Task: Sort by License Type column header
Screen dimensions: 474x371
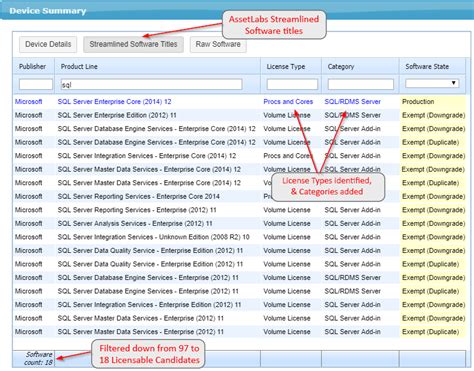Action: click(x=286, y=66)
